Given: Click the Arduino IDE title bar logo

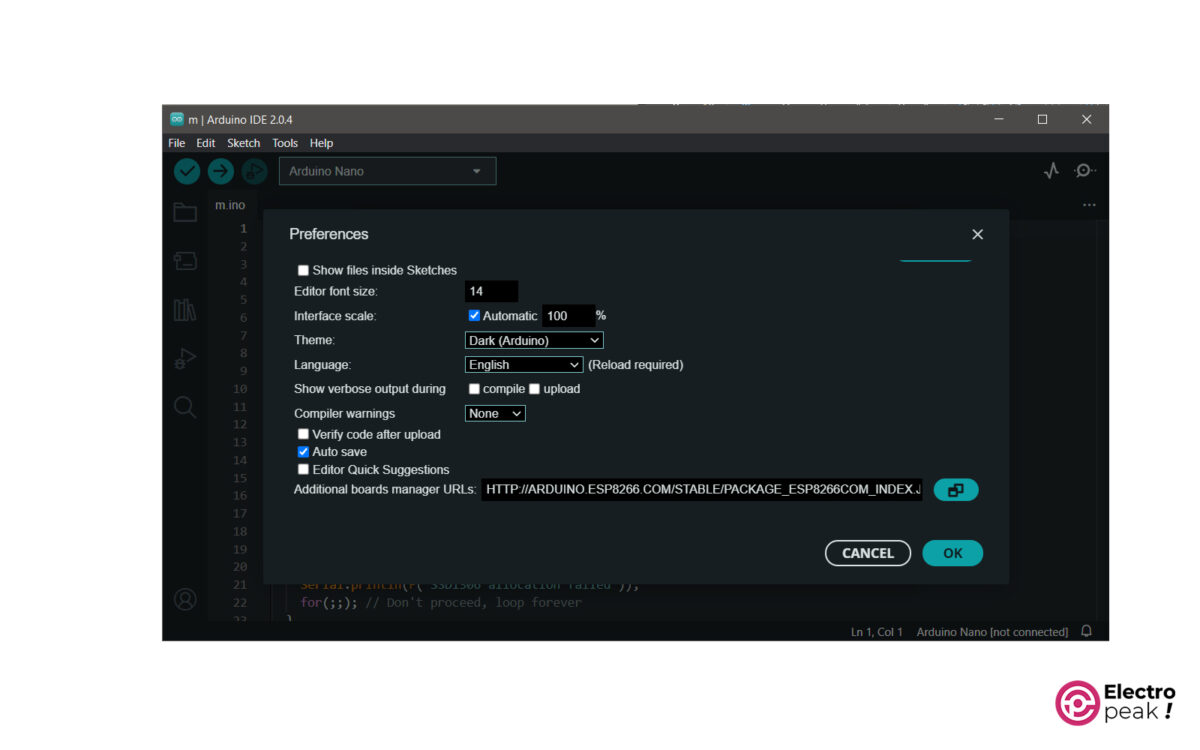Looking at the screenshot, I should tap(177, 119).
